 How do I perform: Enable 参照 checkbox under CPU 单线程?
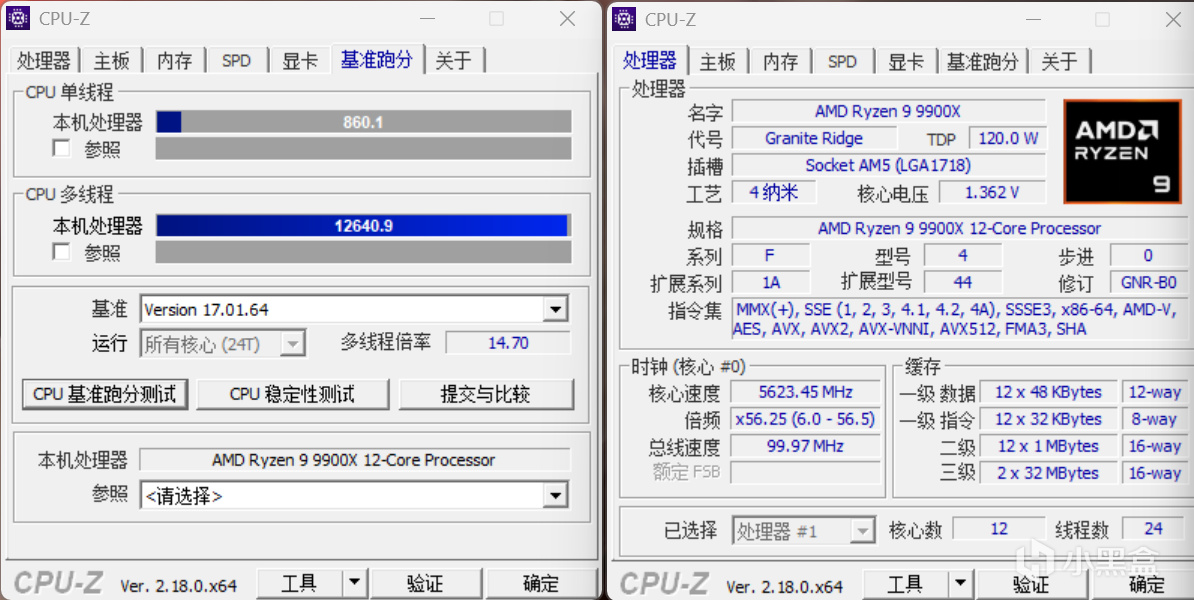point(62,148)
